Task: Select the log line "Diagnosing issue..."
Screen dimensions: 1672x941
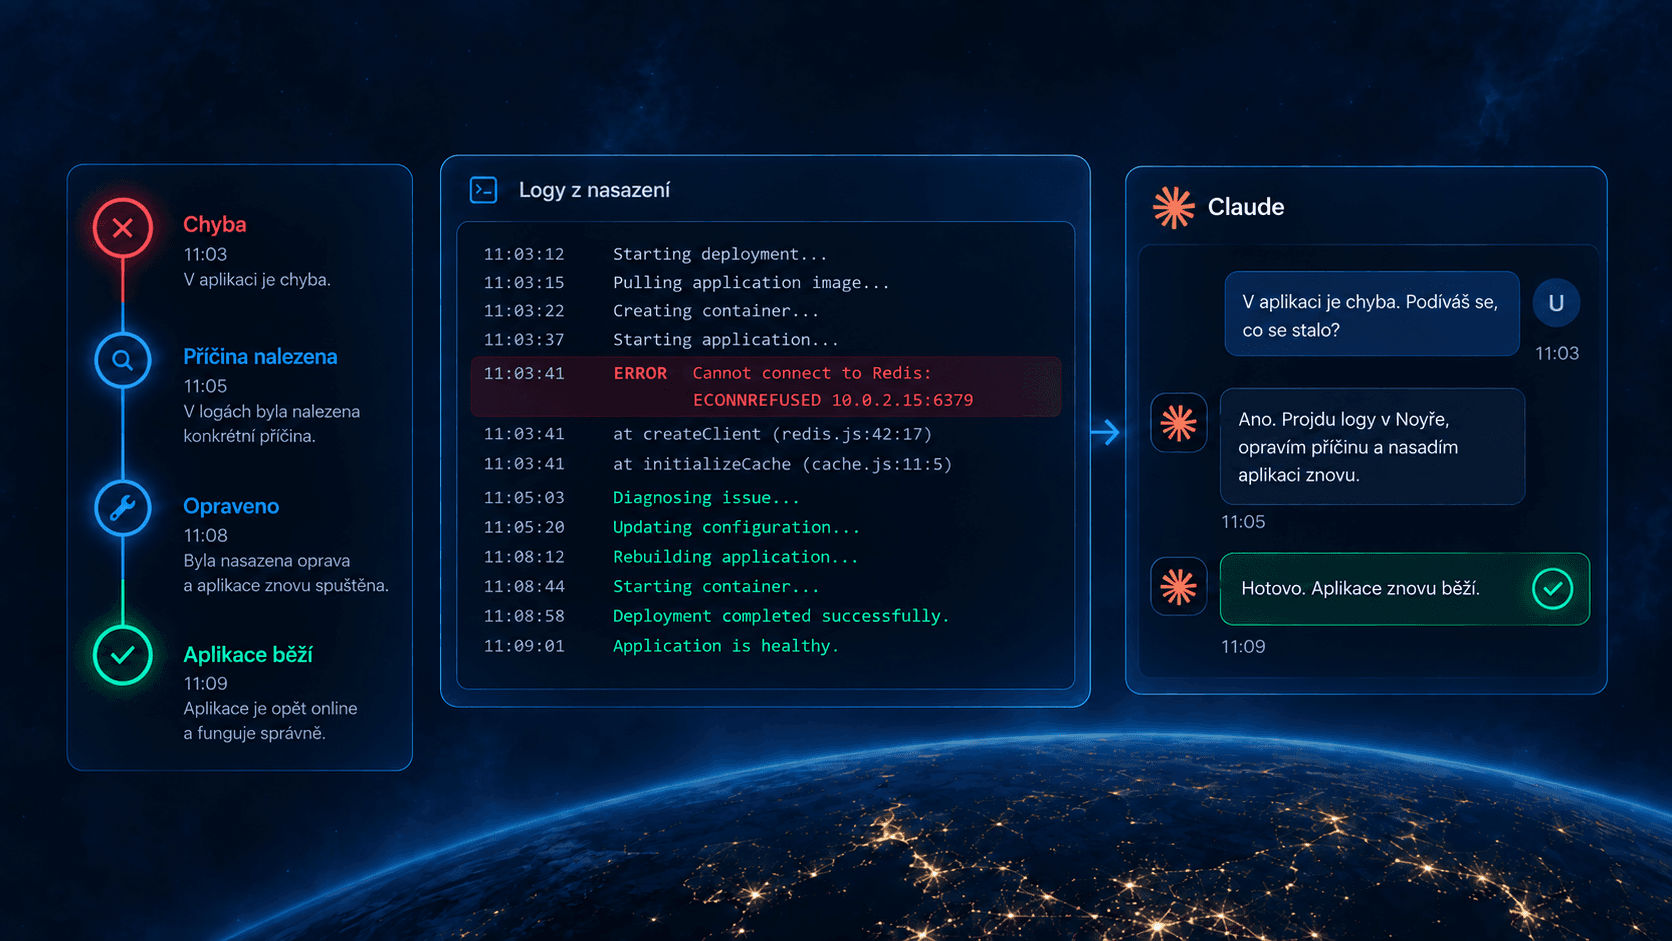Action: (706, 498)
